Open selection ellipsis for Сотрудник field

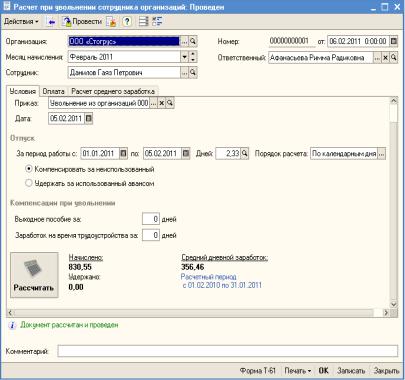click(184, 72)
